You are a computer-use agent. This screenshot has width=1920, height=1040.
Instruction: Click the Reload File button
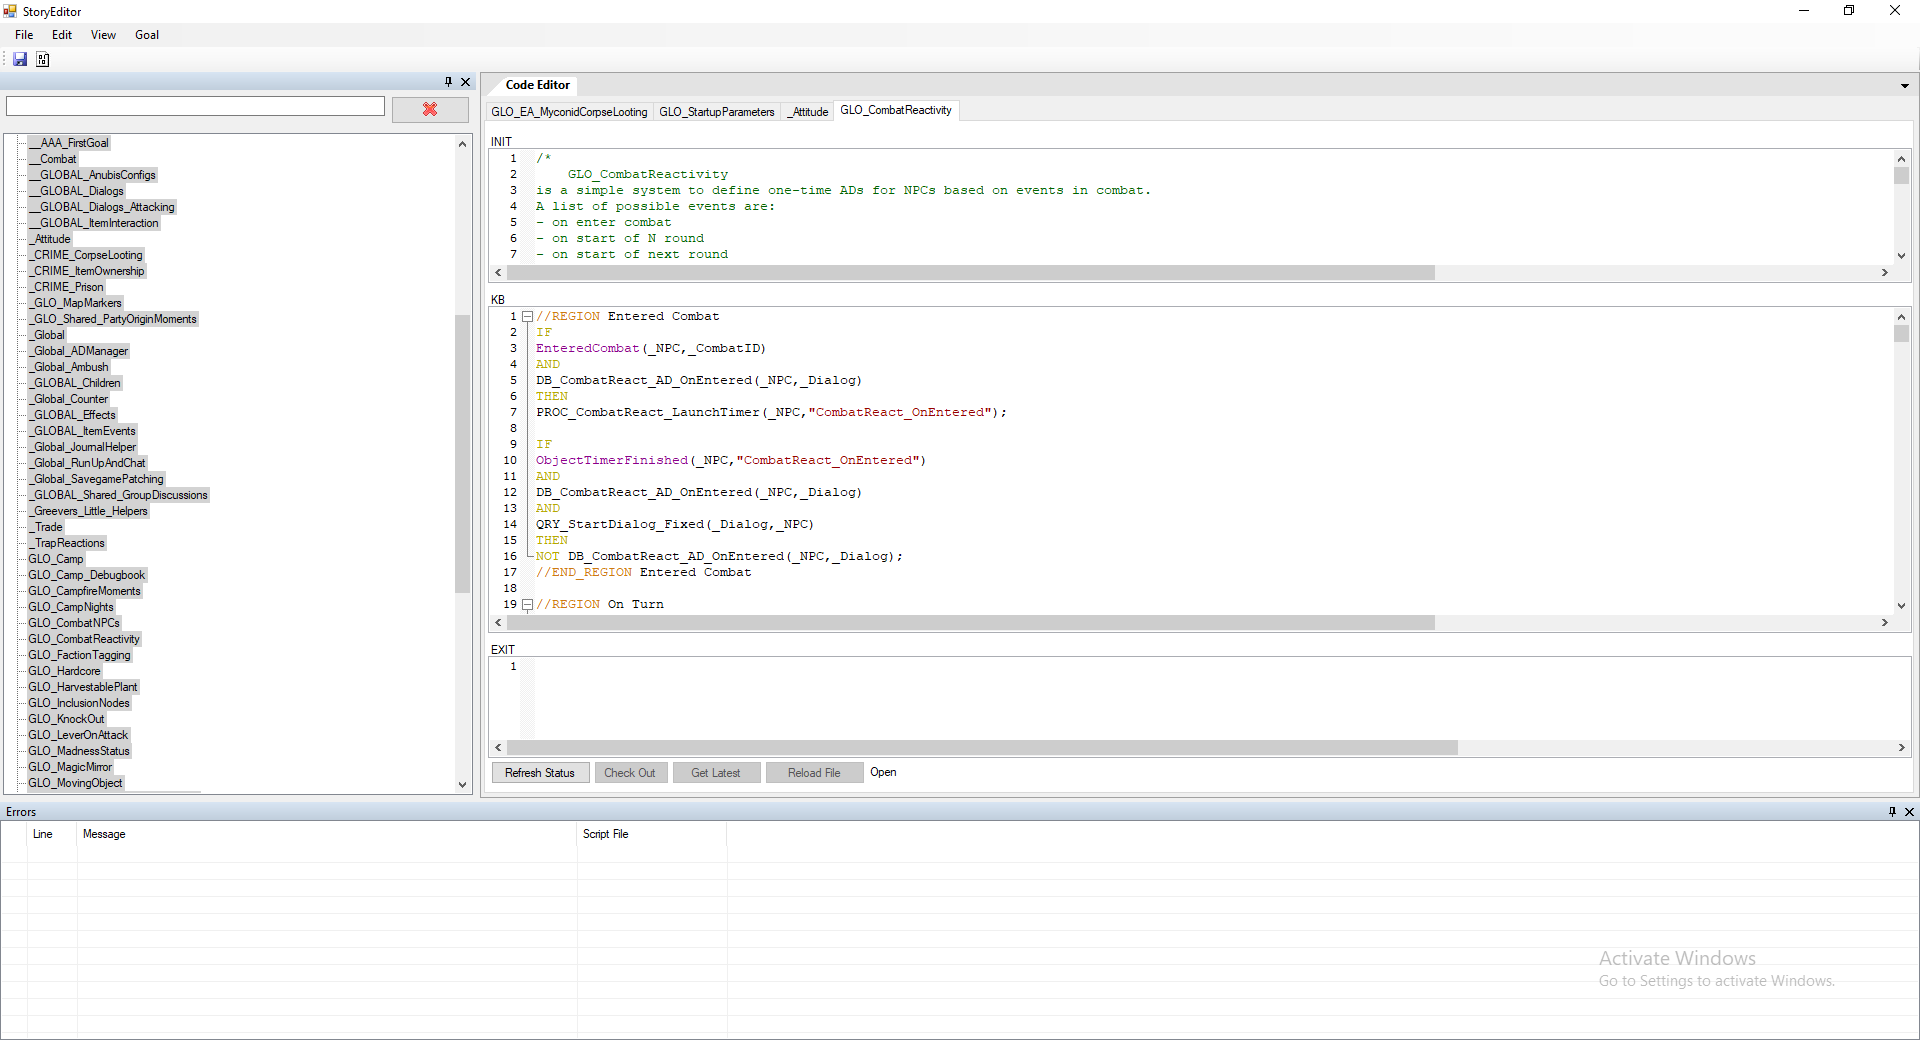click(x=814, y=773)
